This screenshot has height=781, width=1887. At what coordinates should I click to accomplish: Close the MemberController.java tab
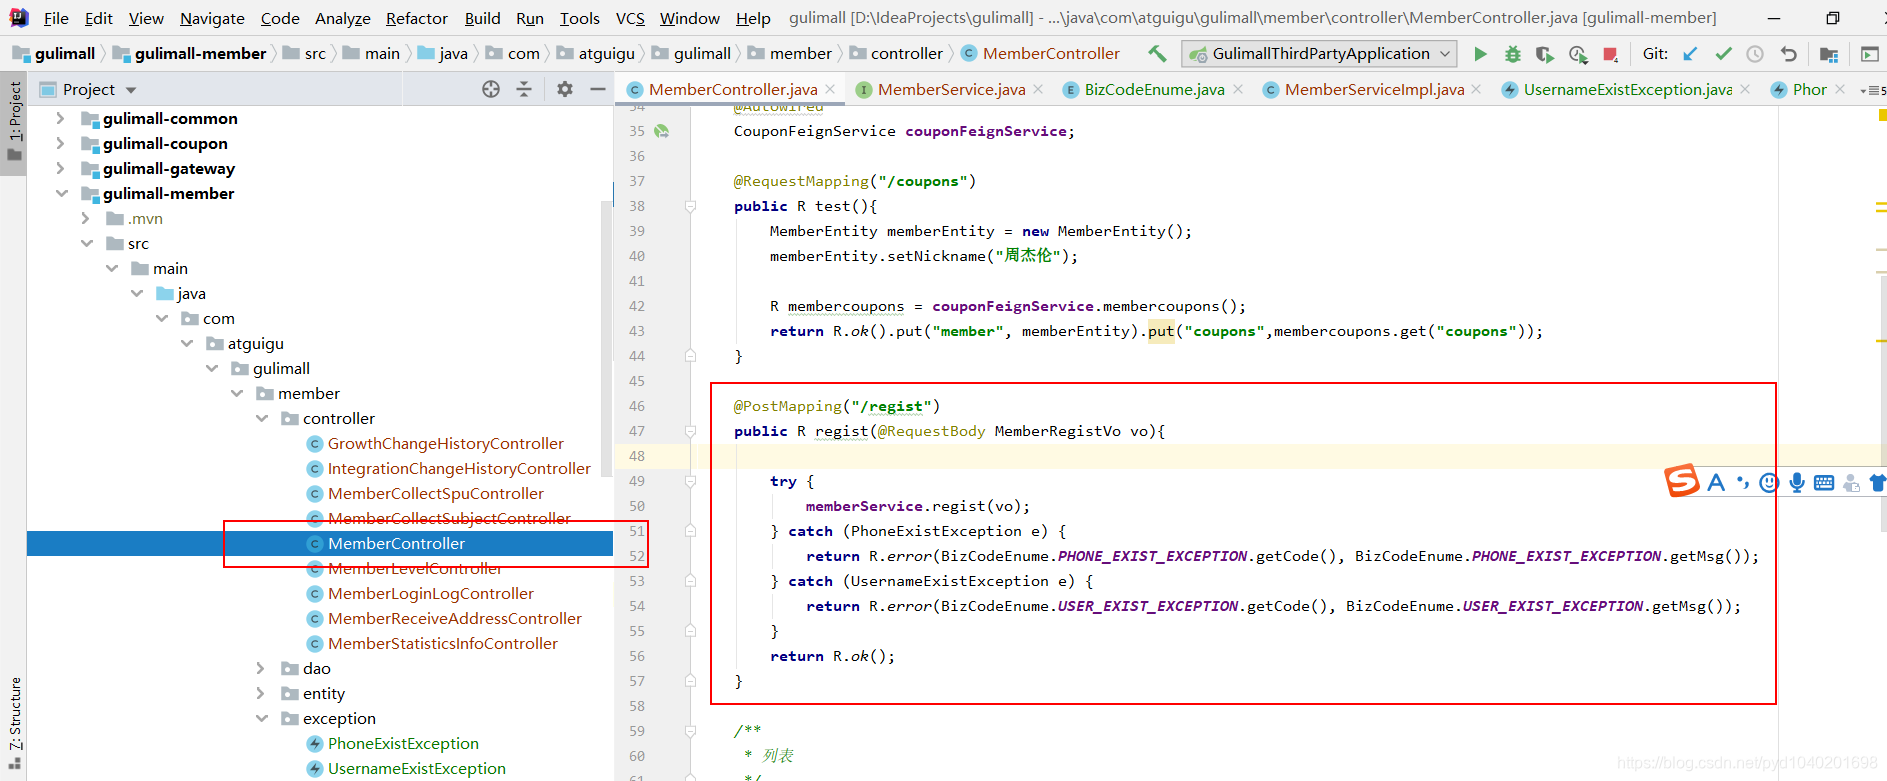coord(830,89)
